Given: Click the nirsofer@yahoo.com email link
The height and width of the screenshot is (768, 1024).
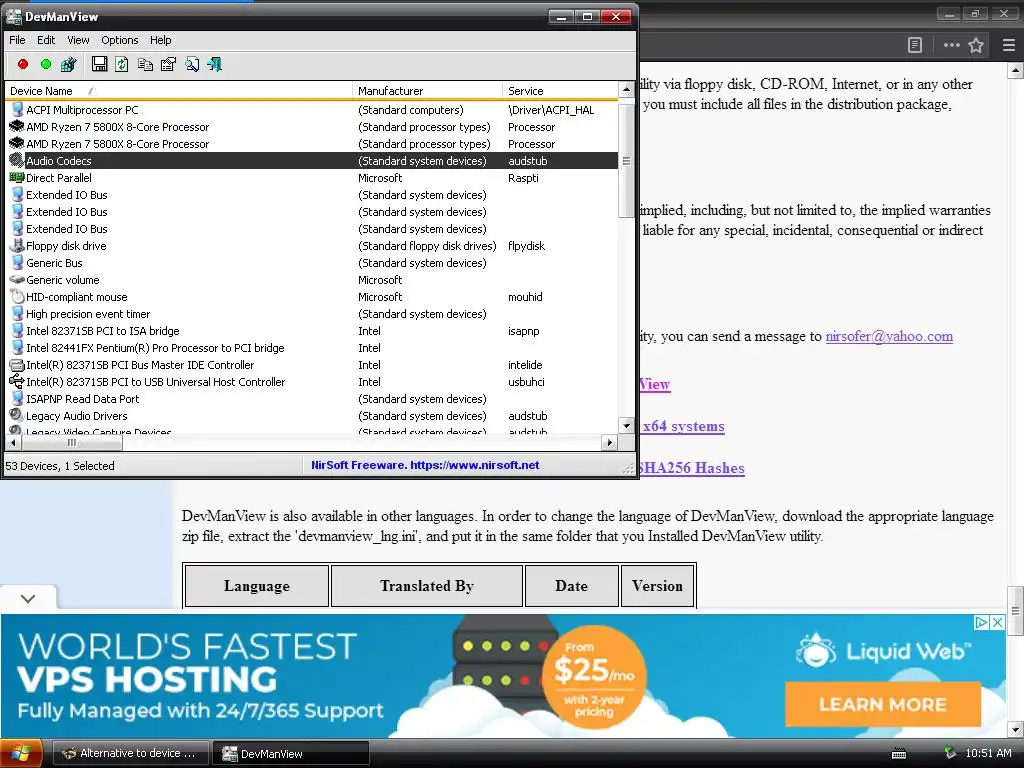Looking at the screenshot, I should click(889, 336).
